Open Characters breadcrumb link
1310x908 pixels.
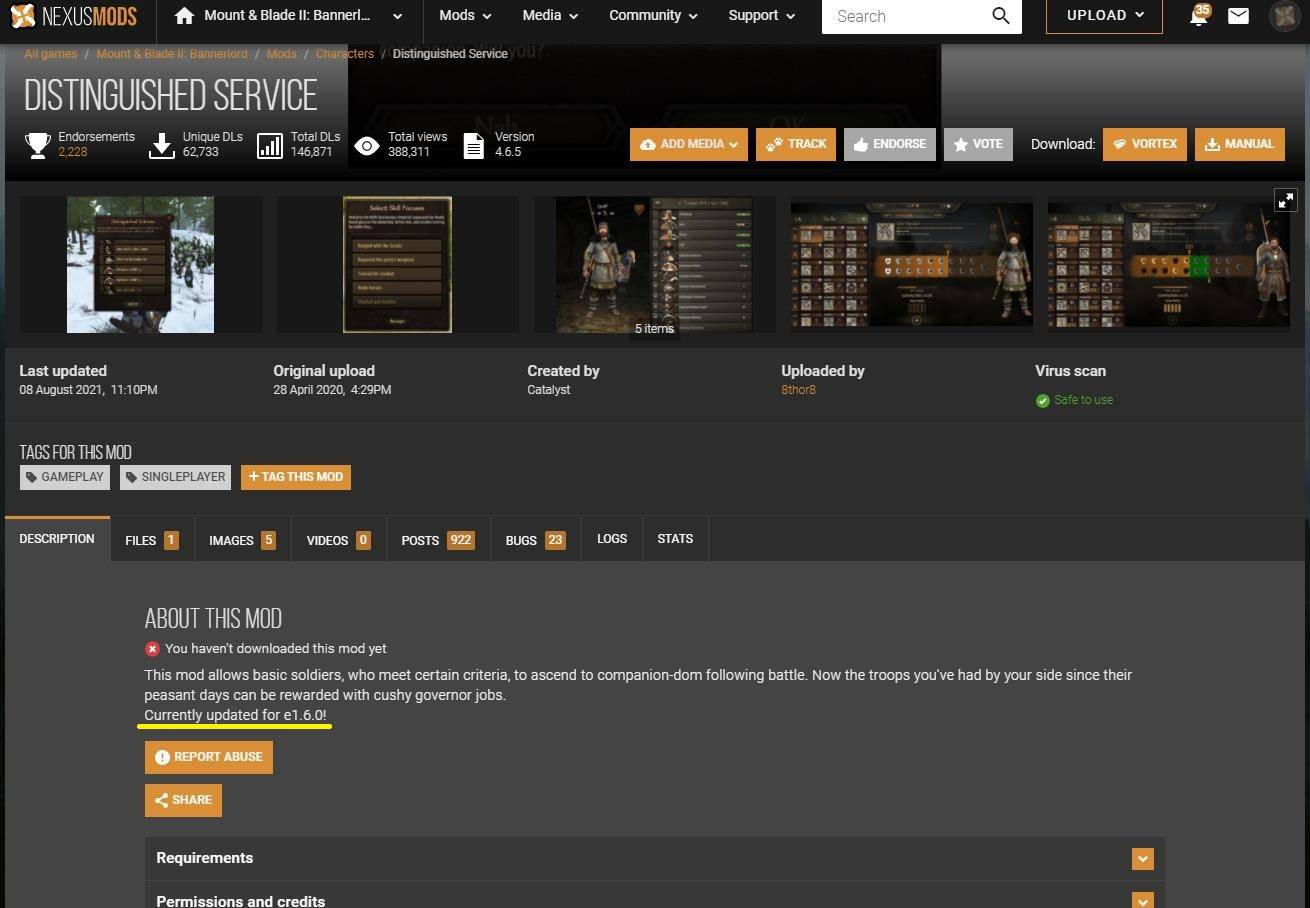tap(345, 54)
